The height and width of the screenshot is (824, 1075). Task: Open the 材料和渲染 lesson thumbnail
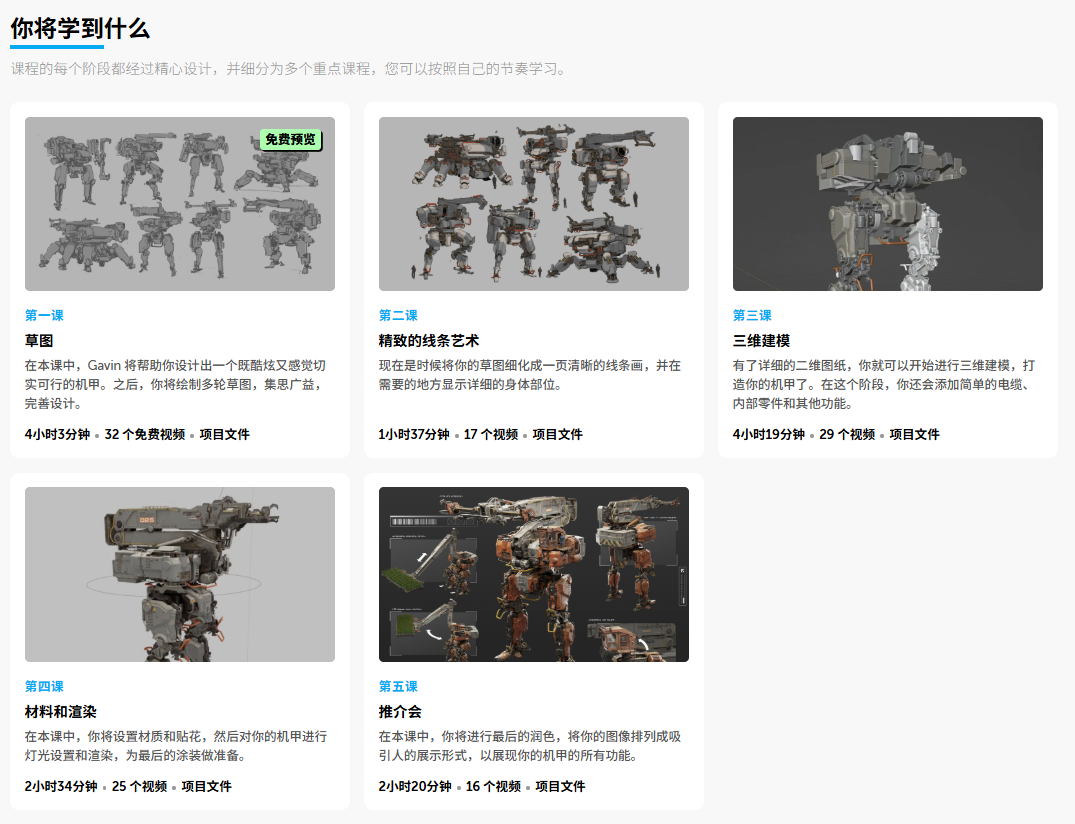tap(180, 574)
